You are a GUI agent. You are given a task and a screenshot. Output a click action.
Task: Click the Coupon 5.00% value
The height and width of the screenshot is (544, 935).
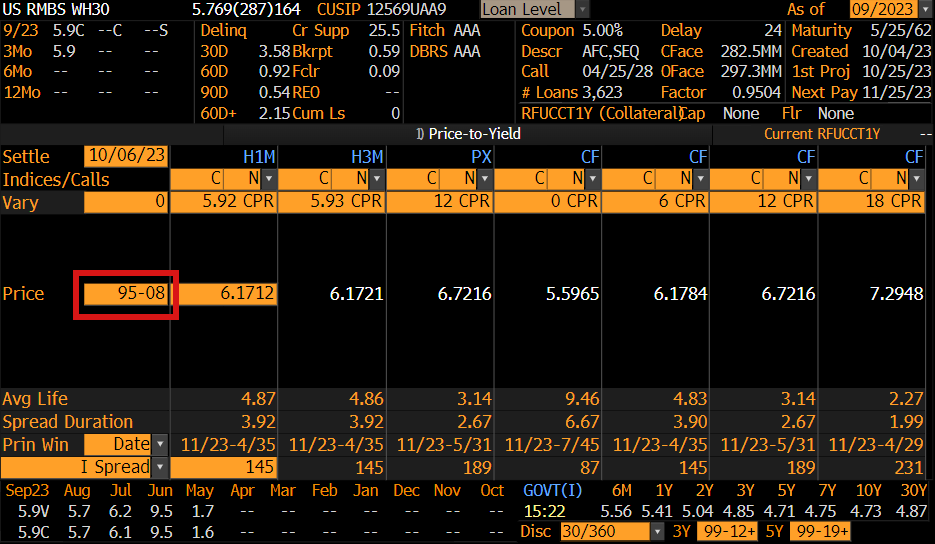603,30
